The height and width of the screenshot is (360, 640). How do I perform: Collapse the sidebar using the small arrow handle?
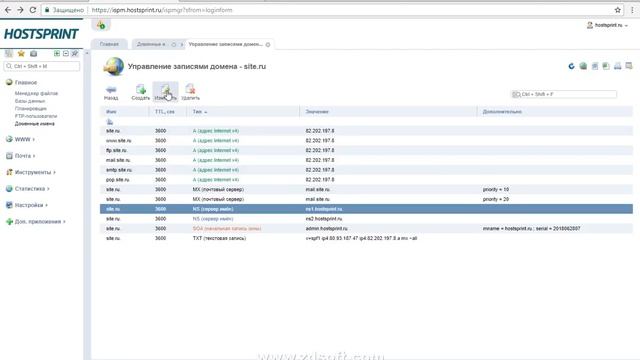click(x=87, y=53)
